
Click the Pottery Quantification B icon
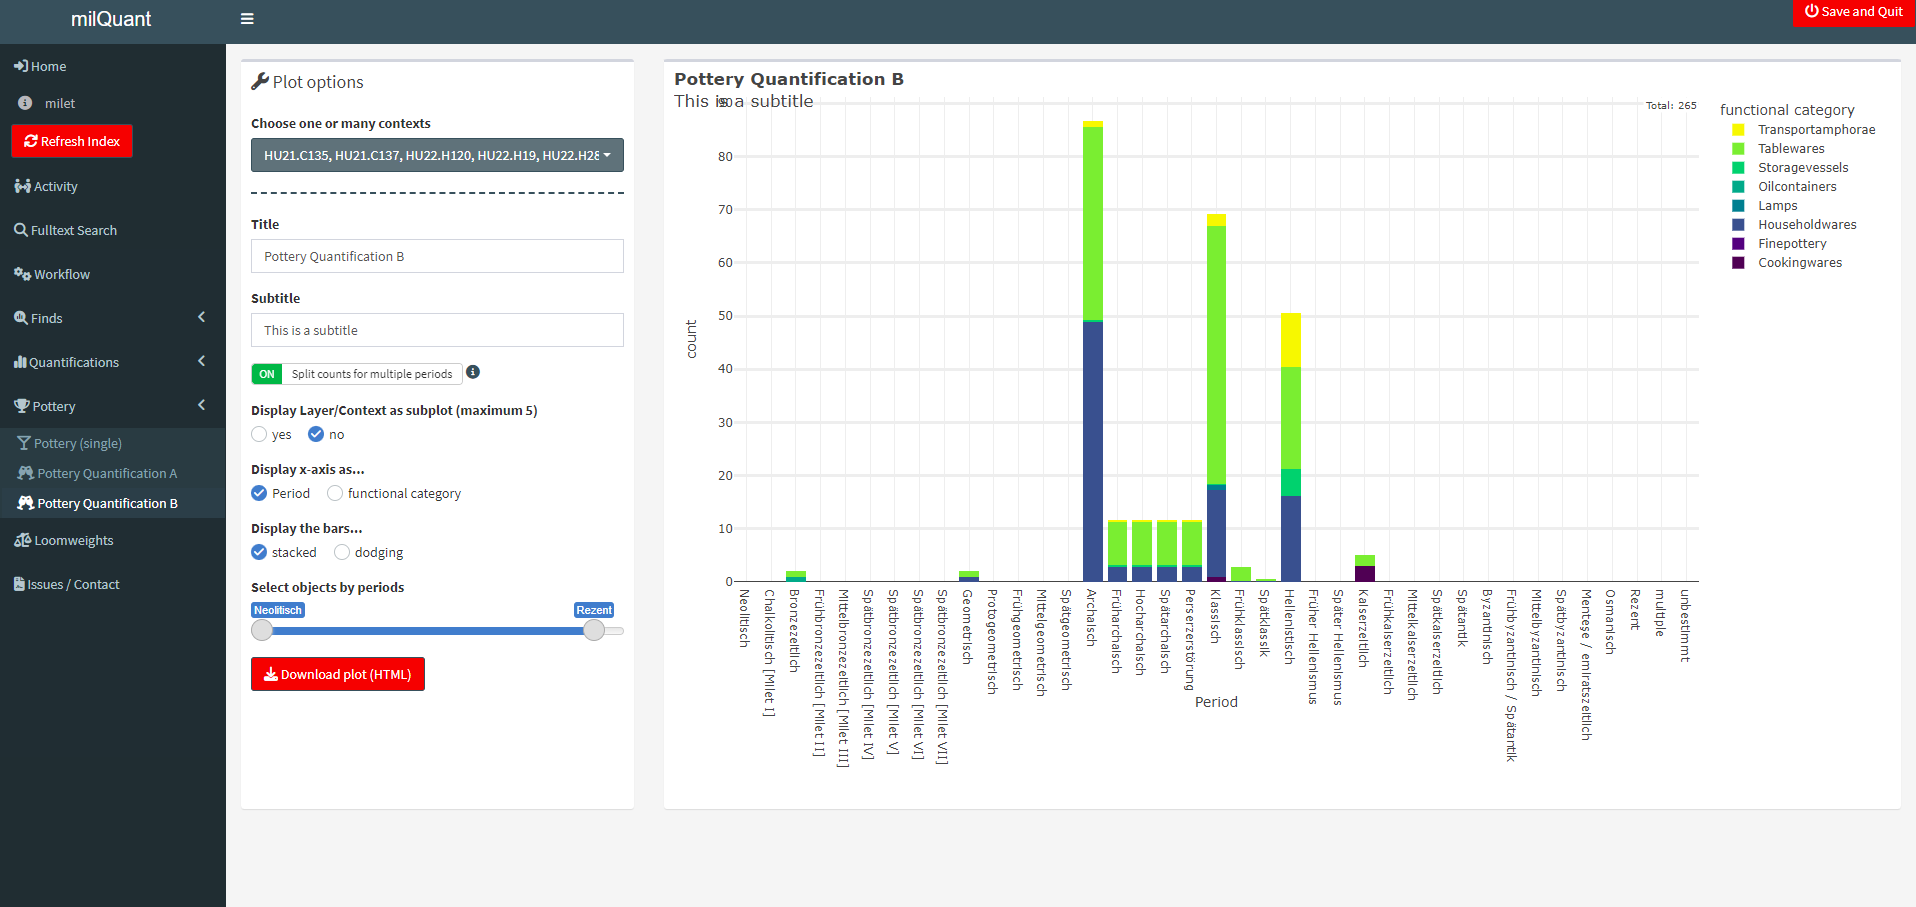pyautogui.click(x=26, y=503)
